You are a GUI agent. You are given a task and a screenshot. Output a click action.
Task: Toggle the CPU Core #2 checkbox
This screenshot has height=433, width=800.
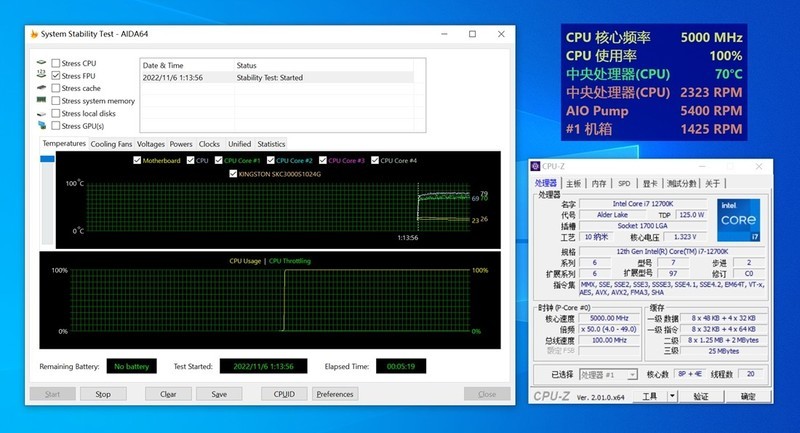(270, 160)
